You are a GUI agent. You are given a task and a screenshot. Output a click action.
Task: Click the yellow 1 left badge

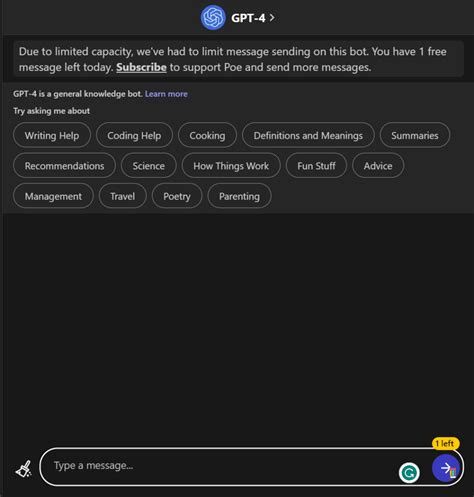(x=445, y=443)
